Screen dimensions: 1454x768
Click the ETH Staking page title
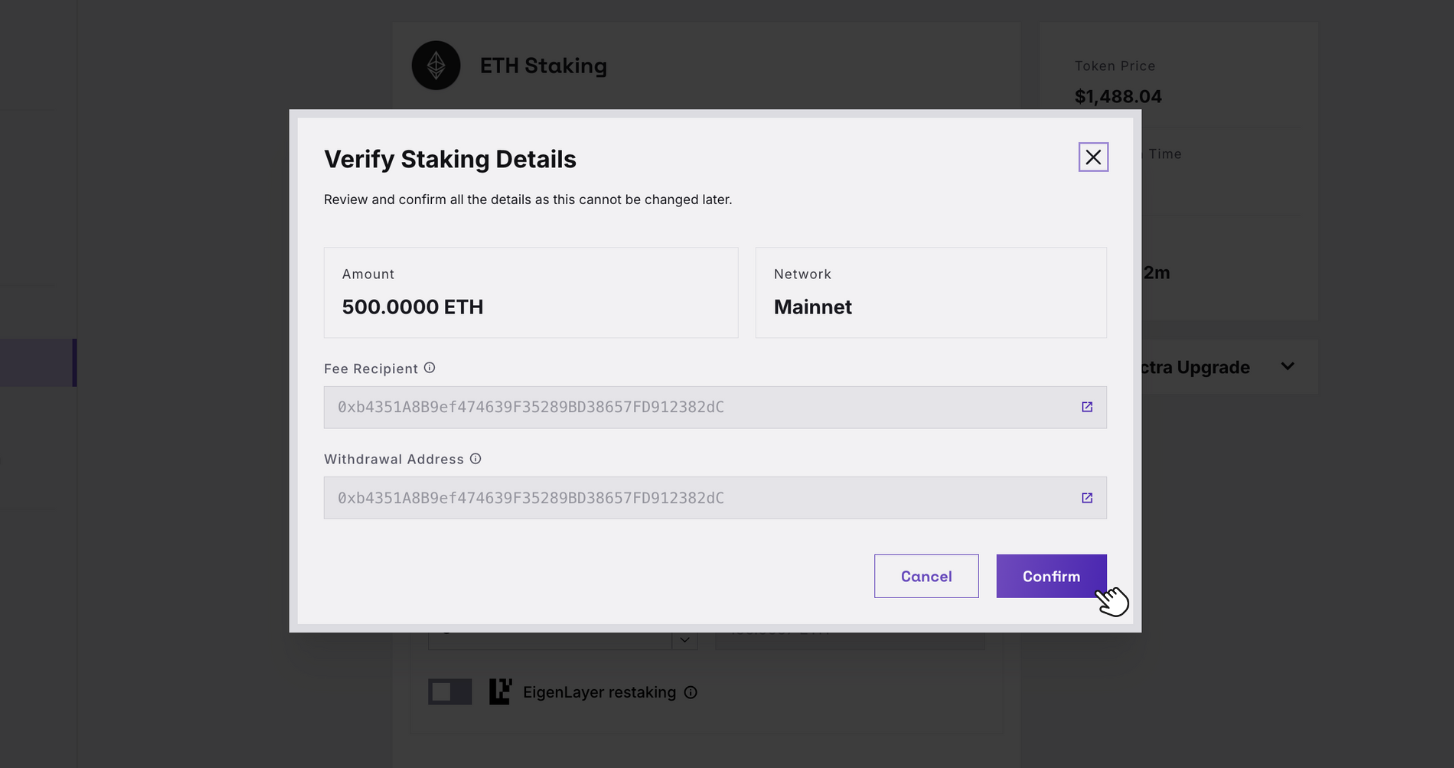click(543, 66)
